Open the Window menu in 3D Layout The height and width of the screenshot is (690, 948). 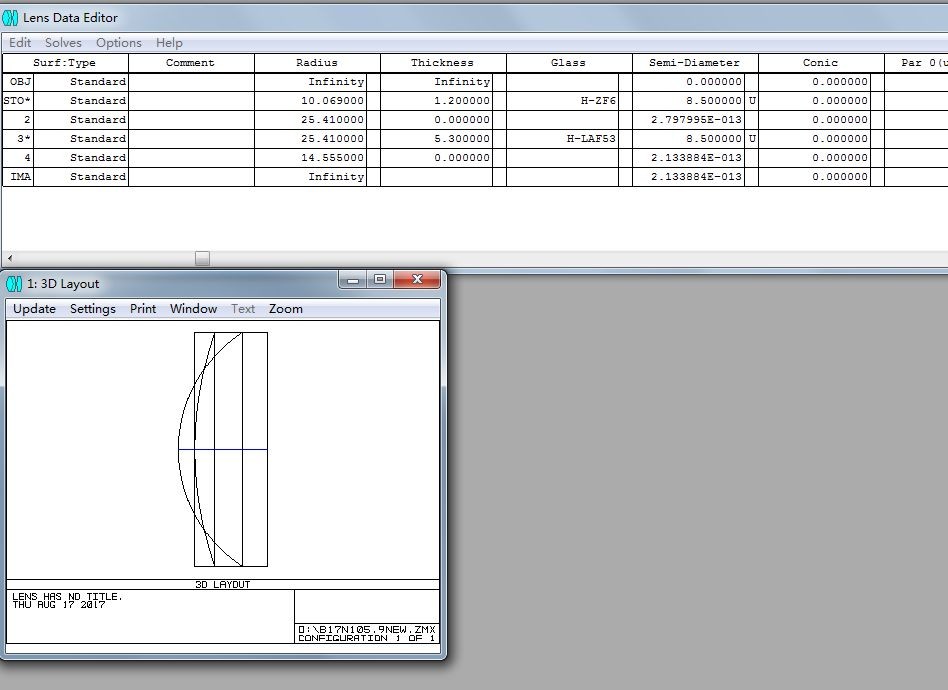point(193,309)
